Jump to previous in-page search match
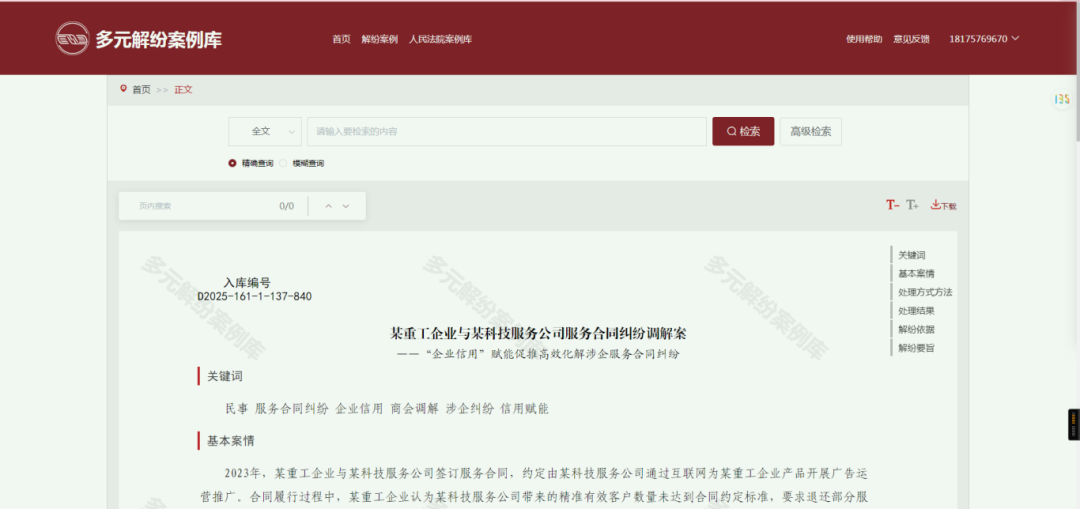 [x=329, y=206]
